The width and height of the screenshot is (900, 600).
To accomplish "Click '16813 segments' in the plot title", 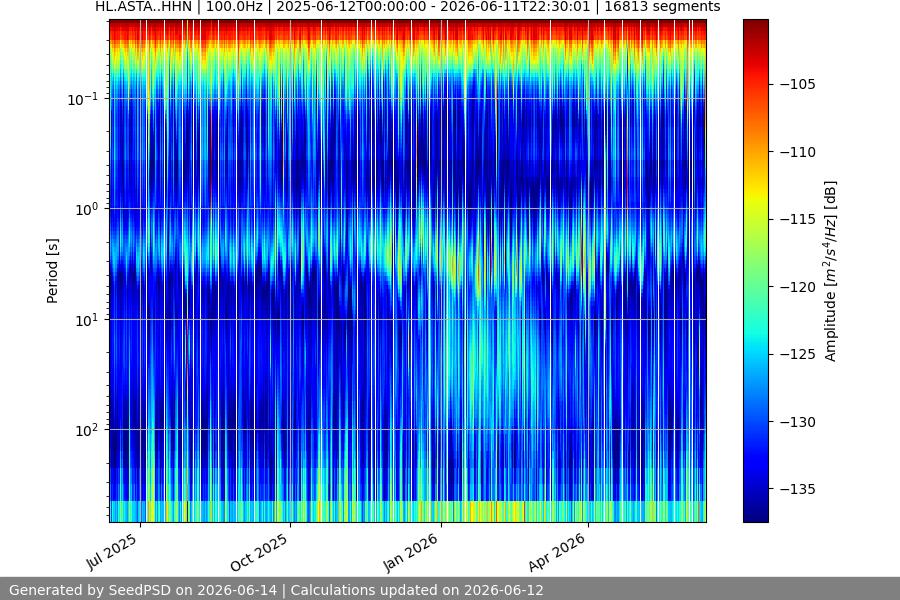I will 662,7.
